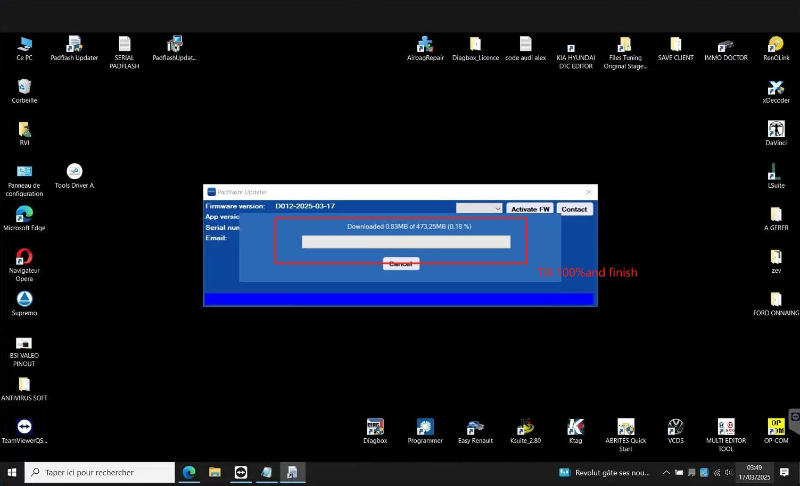Select the Ksuite_2.80 desktop icon
Viewport: 800px width, 486px height.
coord(525,427)
